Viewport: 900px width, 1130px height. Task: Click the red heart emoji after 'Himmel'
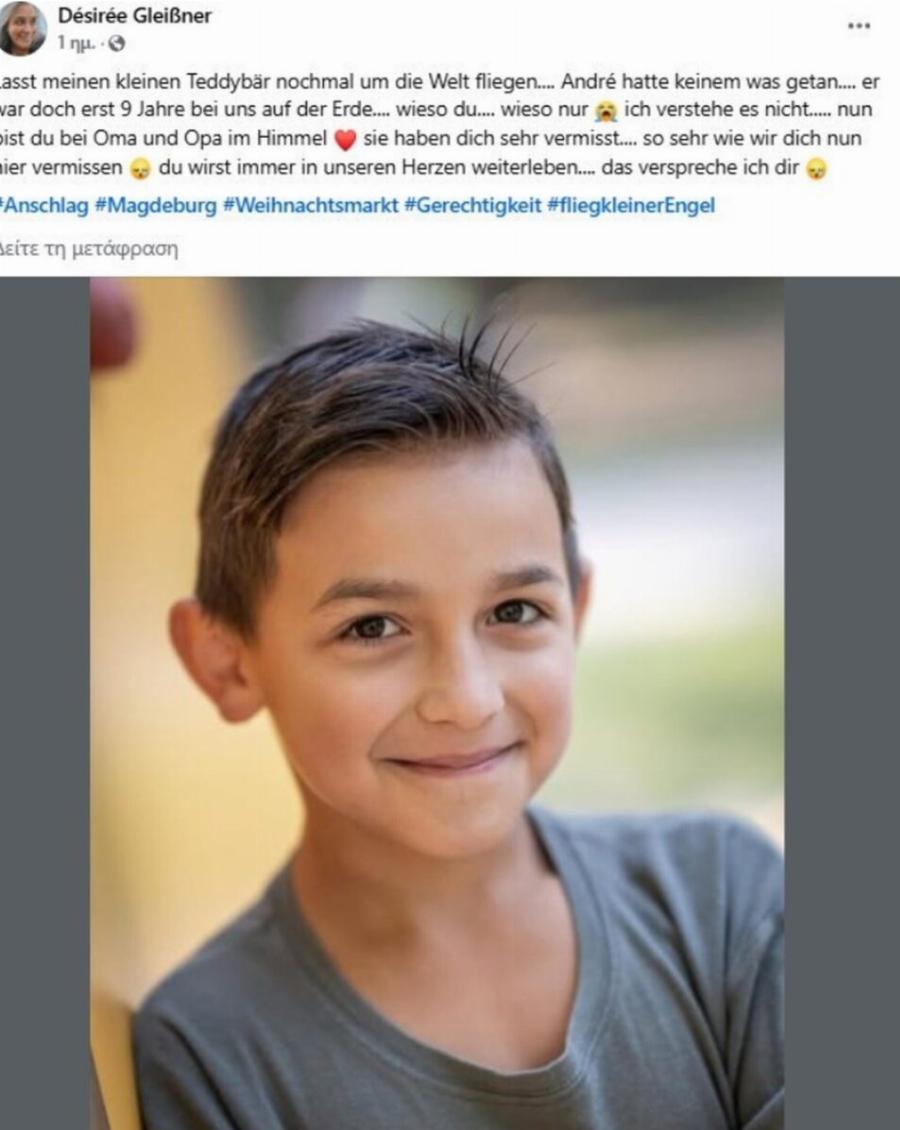(345, 139)
